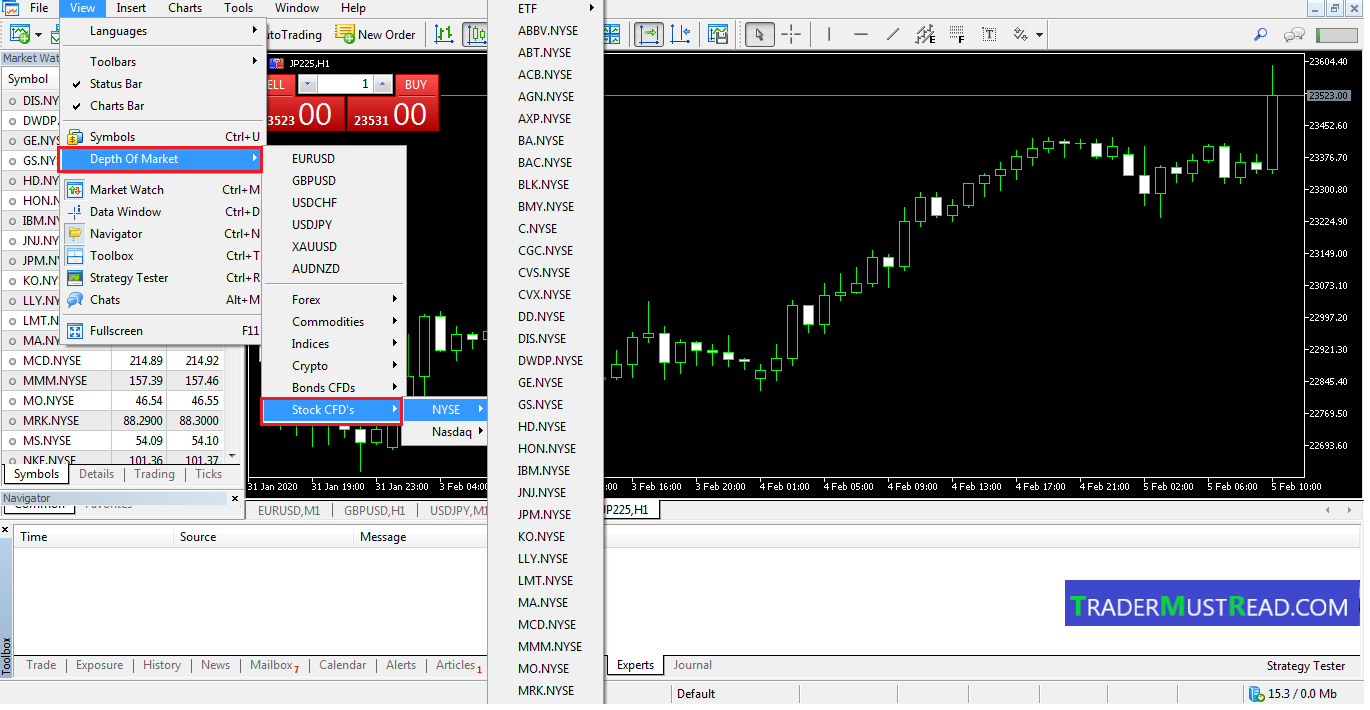Viewport: 1370px width, 710px height.
Task: Open the chat bubbles icon in toolbar
Action: pos(1294,35)
